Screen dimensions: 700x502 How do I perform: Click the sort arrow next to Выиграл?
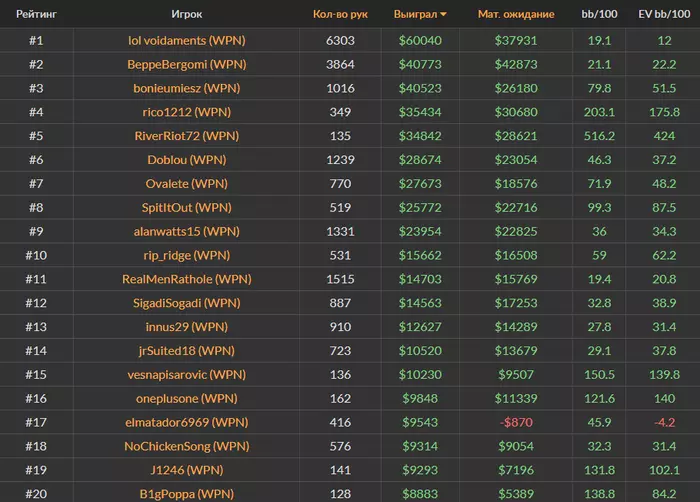coord(444,15)
